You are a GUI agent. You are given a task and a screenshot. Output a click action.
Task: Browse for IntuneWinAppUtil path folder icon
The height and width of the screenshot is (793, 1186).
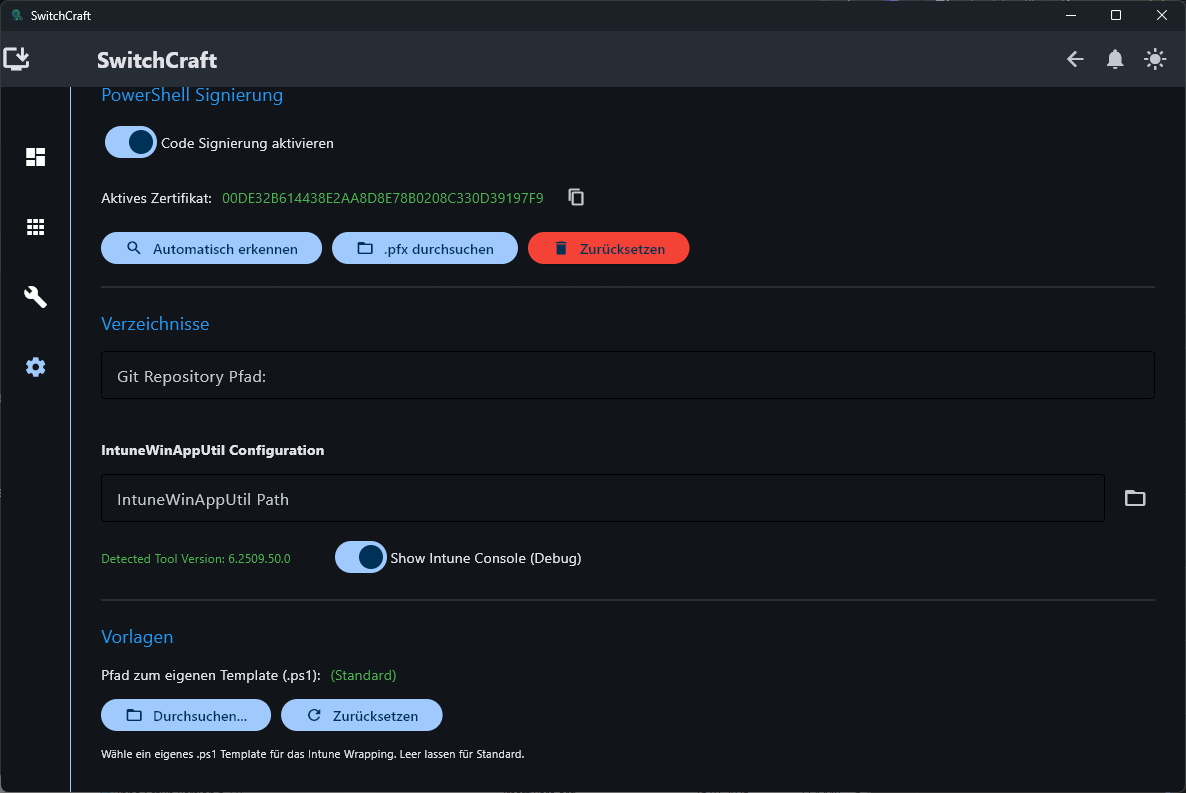coord(1135,498)
